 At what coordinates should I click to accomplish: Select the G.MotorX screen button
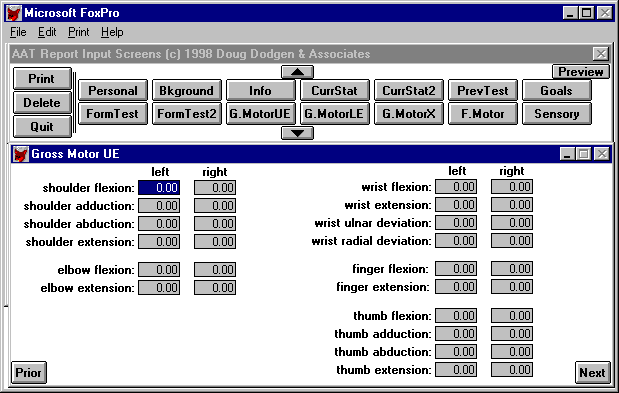click(x=409, y=114)
